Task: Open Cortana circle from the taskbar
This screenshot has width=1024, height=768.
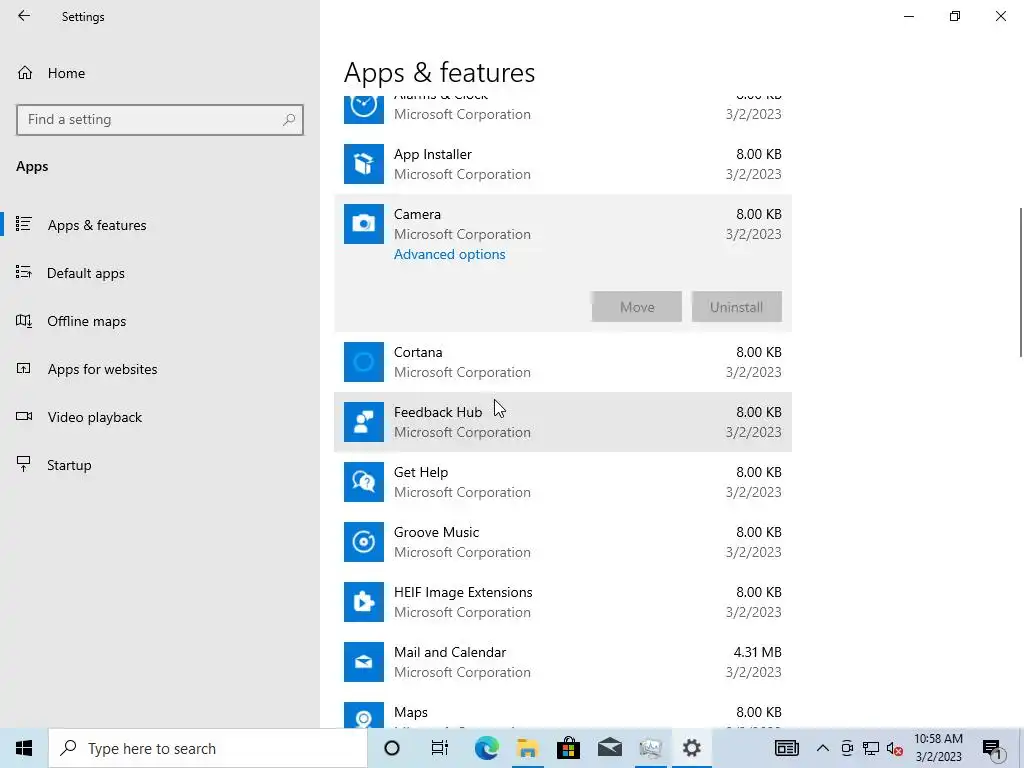Action: click(392, 748)
